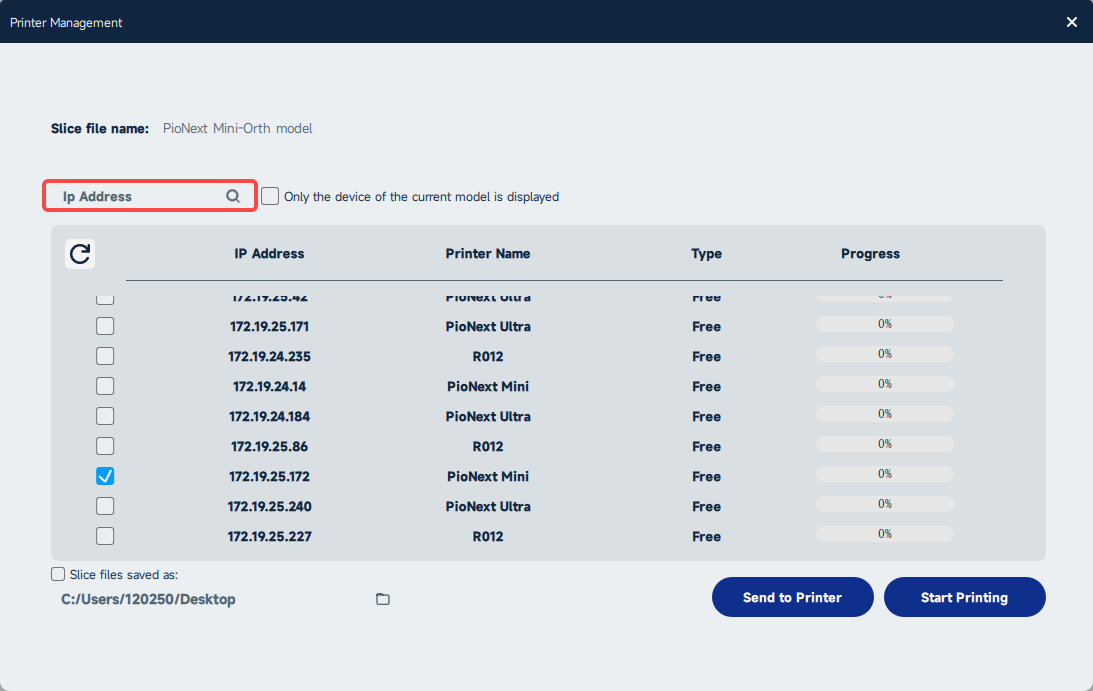
Task: Click R012 name in 172.19.25.227 row
Action: tap(488, 536)
